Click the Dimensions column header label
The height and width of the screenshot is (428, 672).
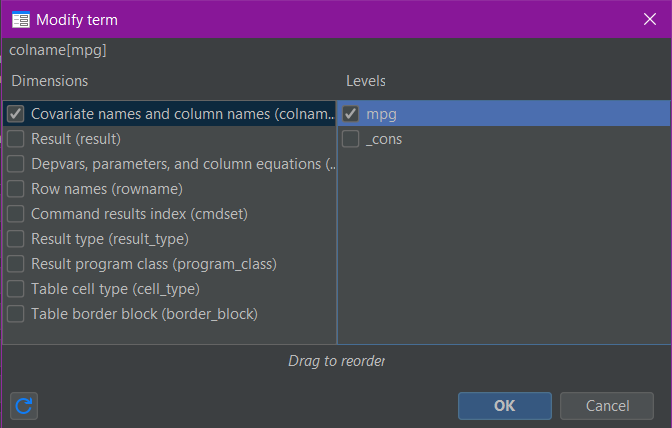coord(49,81)
